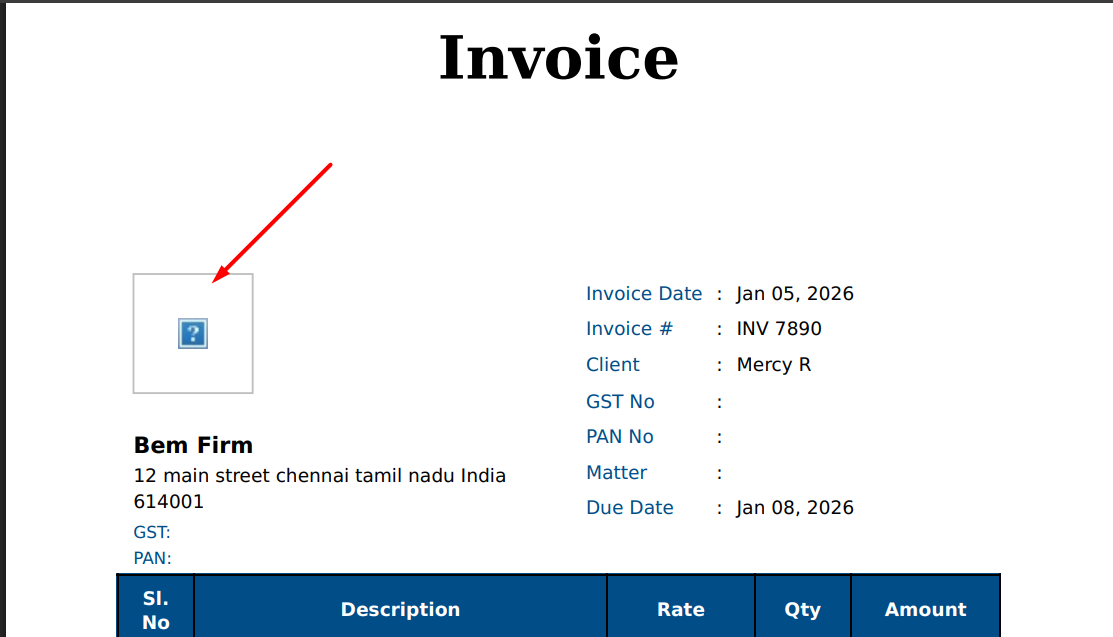Select the Bem Firm company name
This screenshot has height=637, width=1113.
click(x=193, y=445)
